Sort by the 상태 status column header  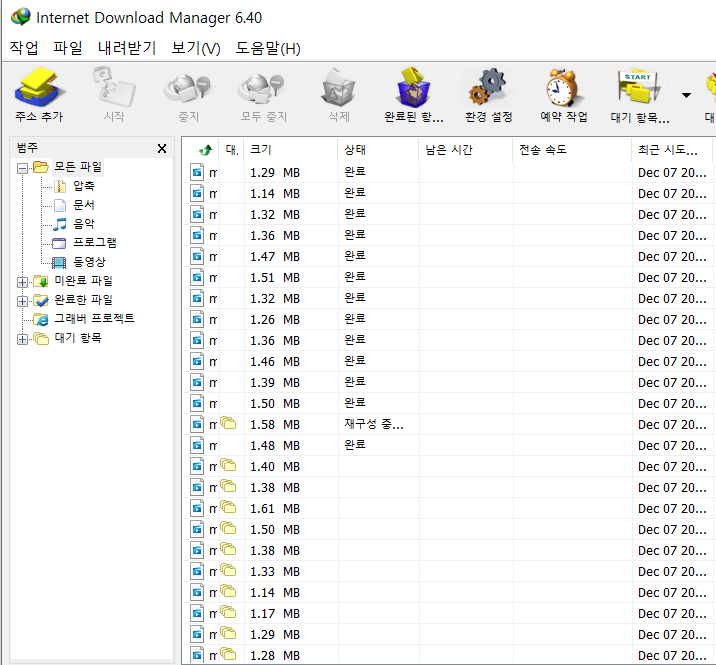click(x=379, y=149)
